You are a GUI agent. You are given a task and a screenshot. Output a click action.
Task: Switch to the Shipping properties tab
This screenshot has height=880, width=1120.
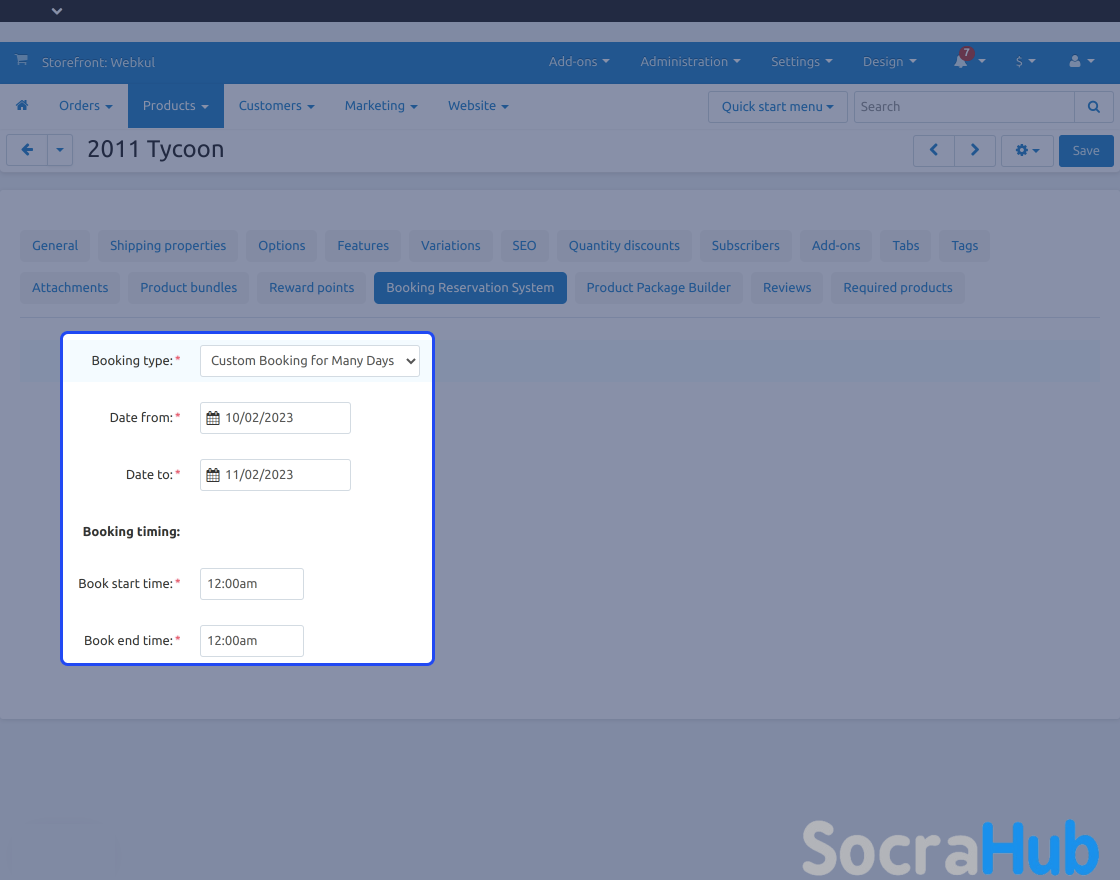pos(168,246)
